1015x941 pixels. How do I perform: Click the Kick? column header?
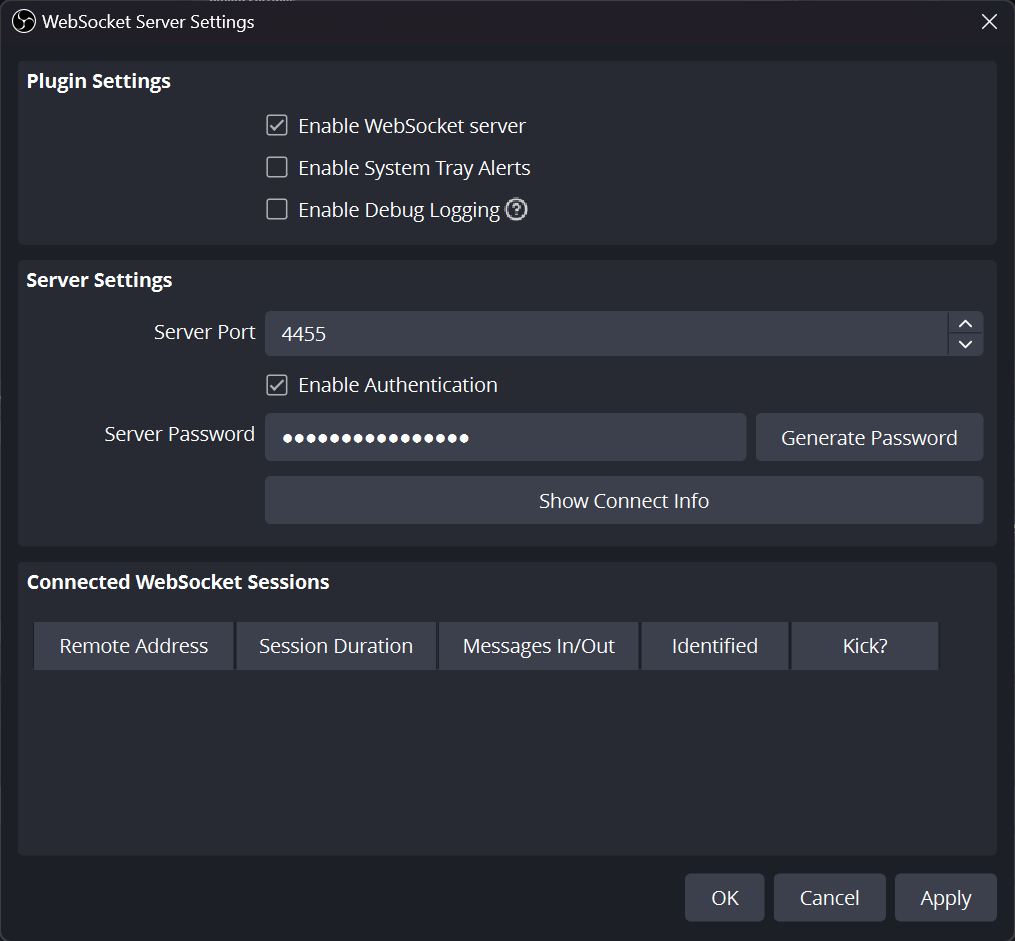coord(865,646)
